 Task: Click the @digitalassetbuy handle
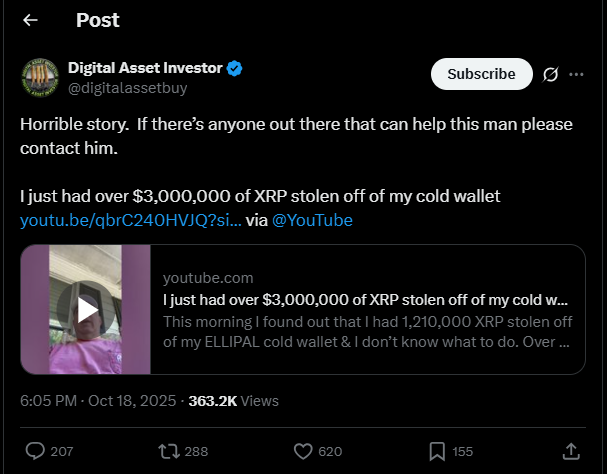pyautogui.click(x=127, y=88)
